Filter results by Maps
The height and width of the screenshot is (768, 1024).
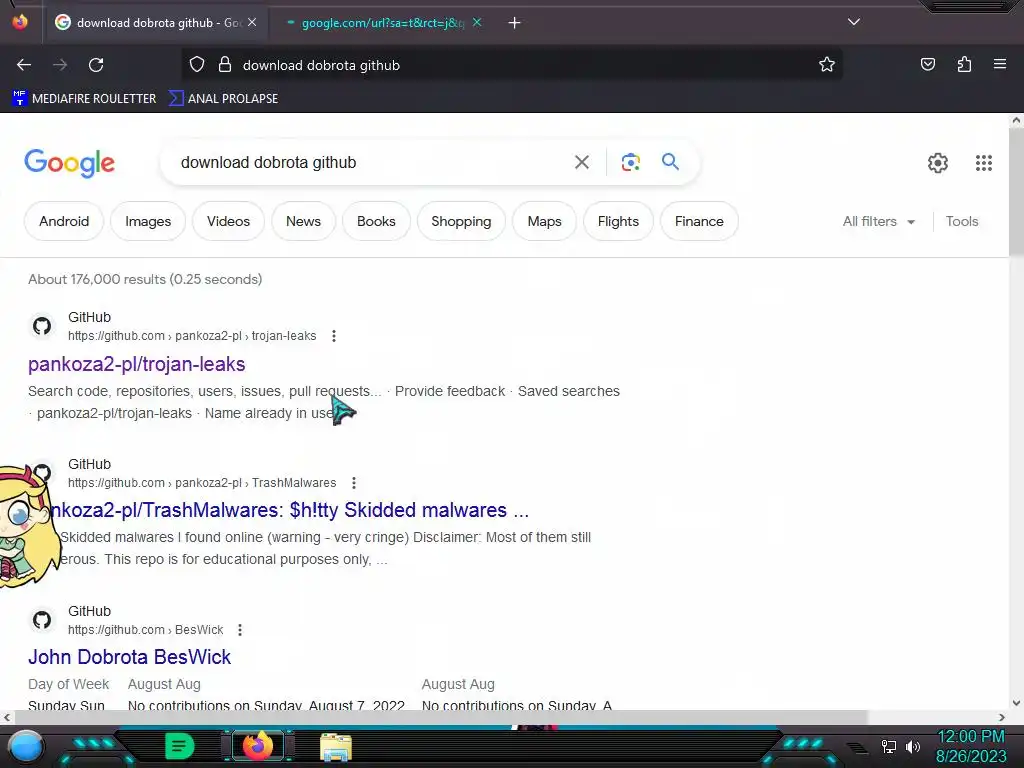(545, 221)
